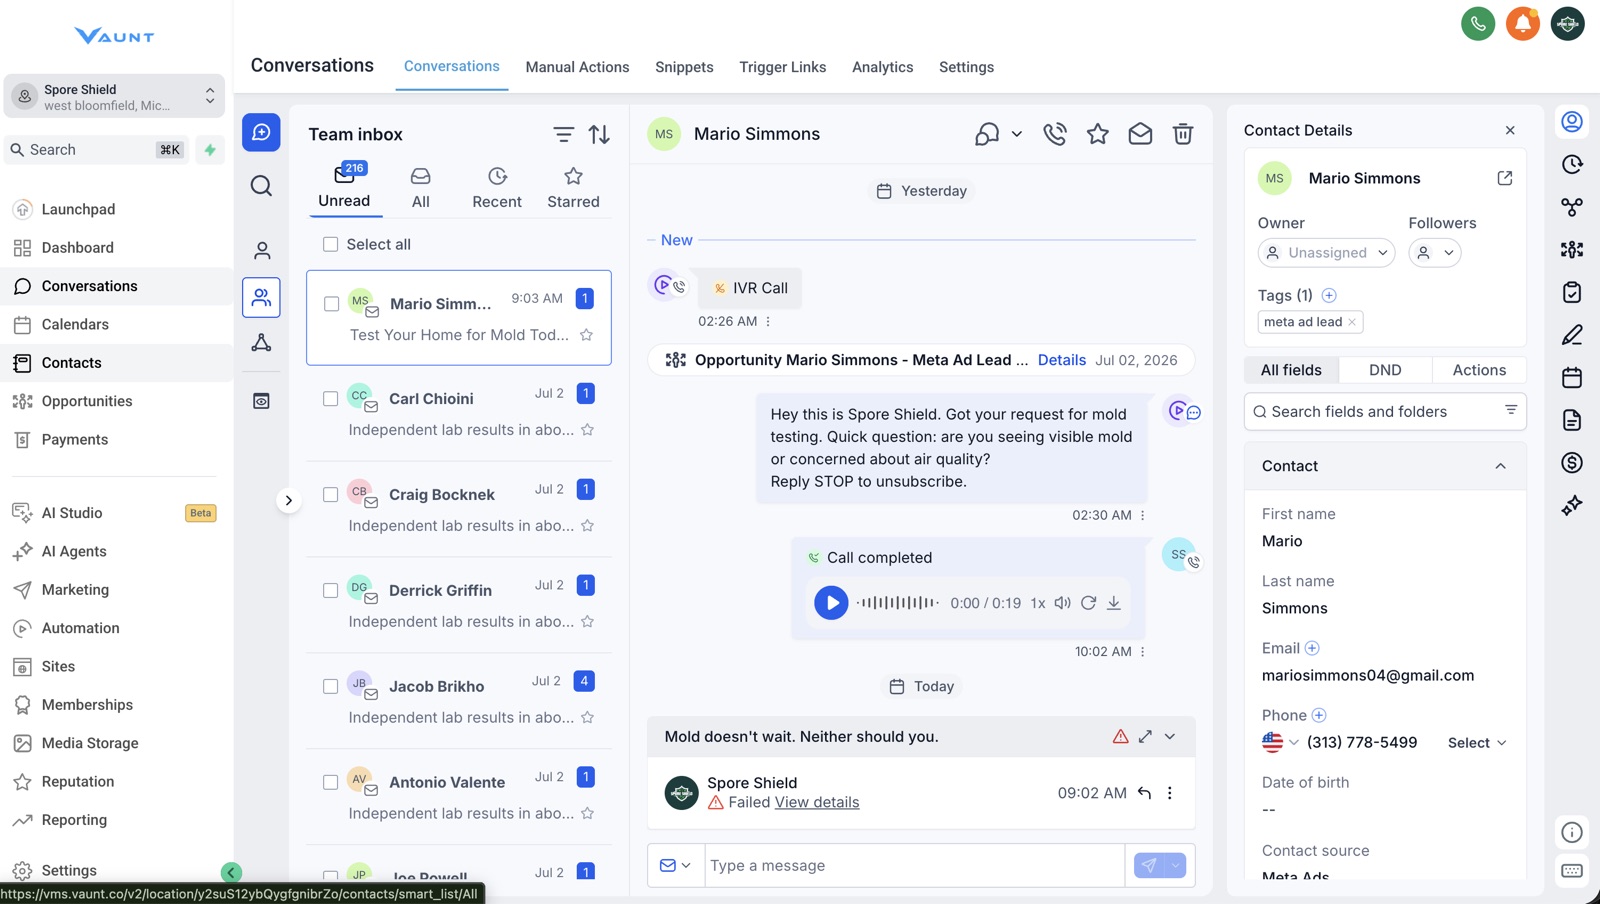
Task: Click the lightning quick actions icon
Action: (210, 150)
